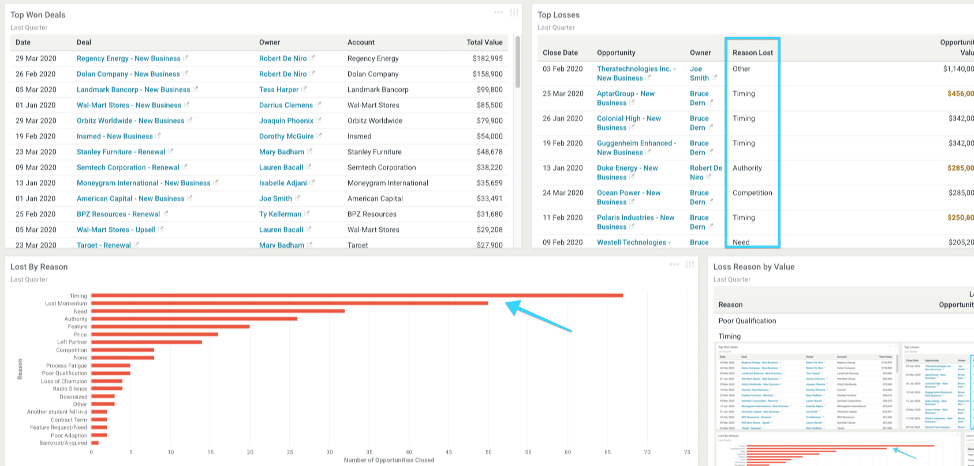Click the Competition reason cell in Top Losses
Image resolution: width=974 pixels, height=466 pixels.
(x=752, y=193)
